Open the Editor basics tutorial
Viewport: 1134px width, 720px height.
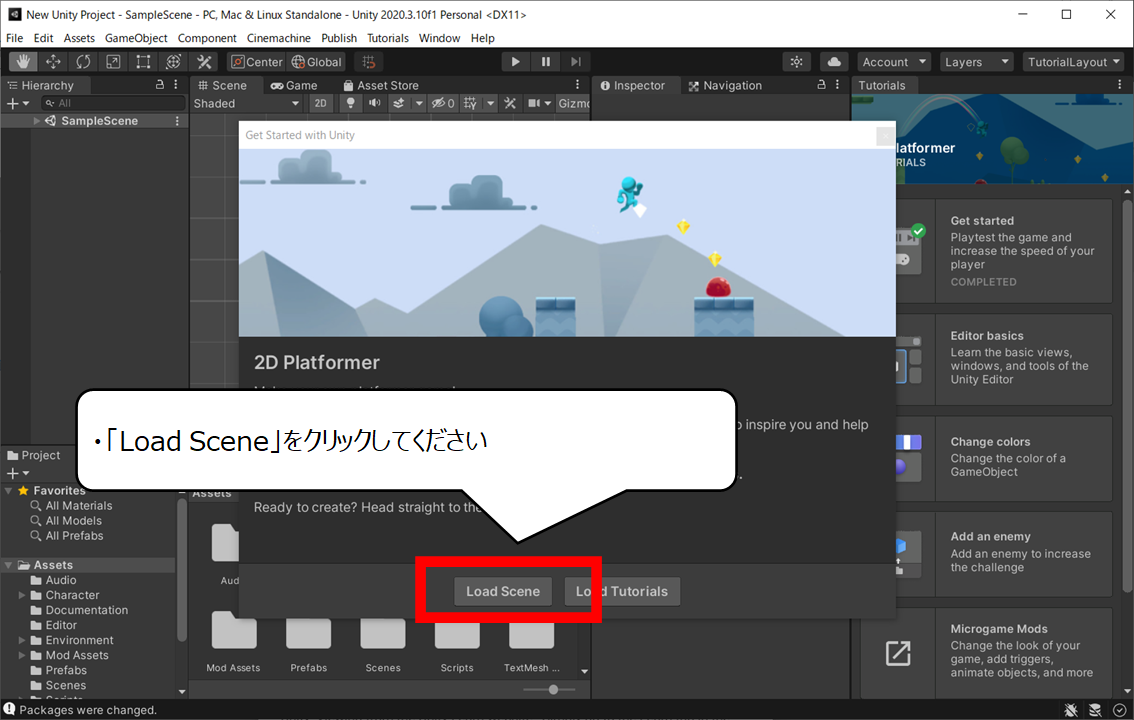pyautogui.click(x=1005, y=359)
